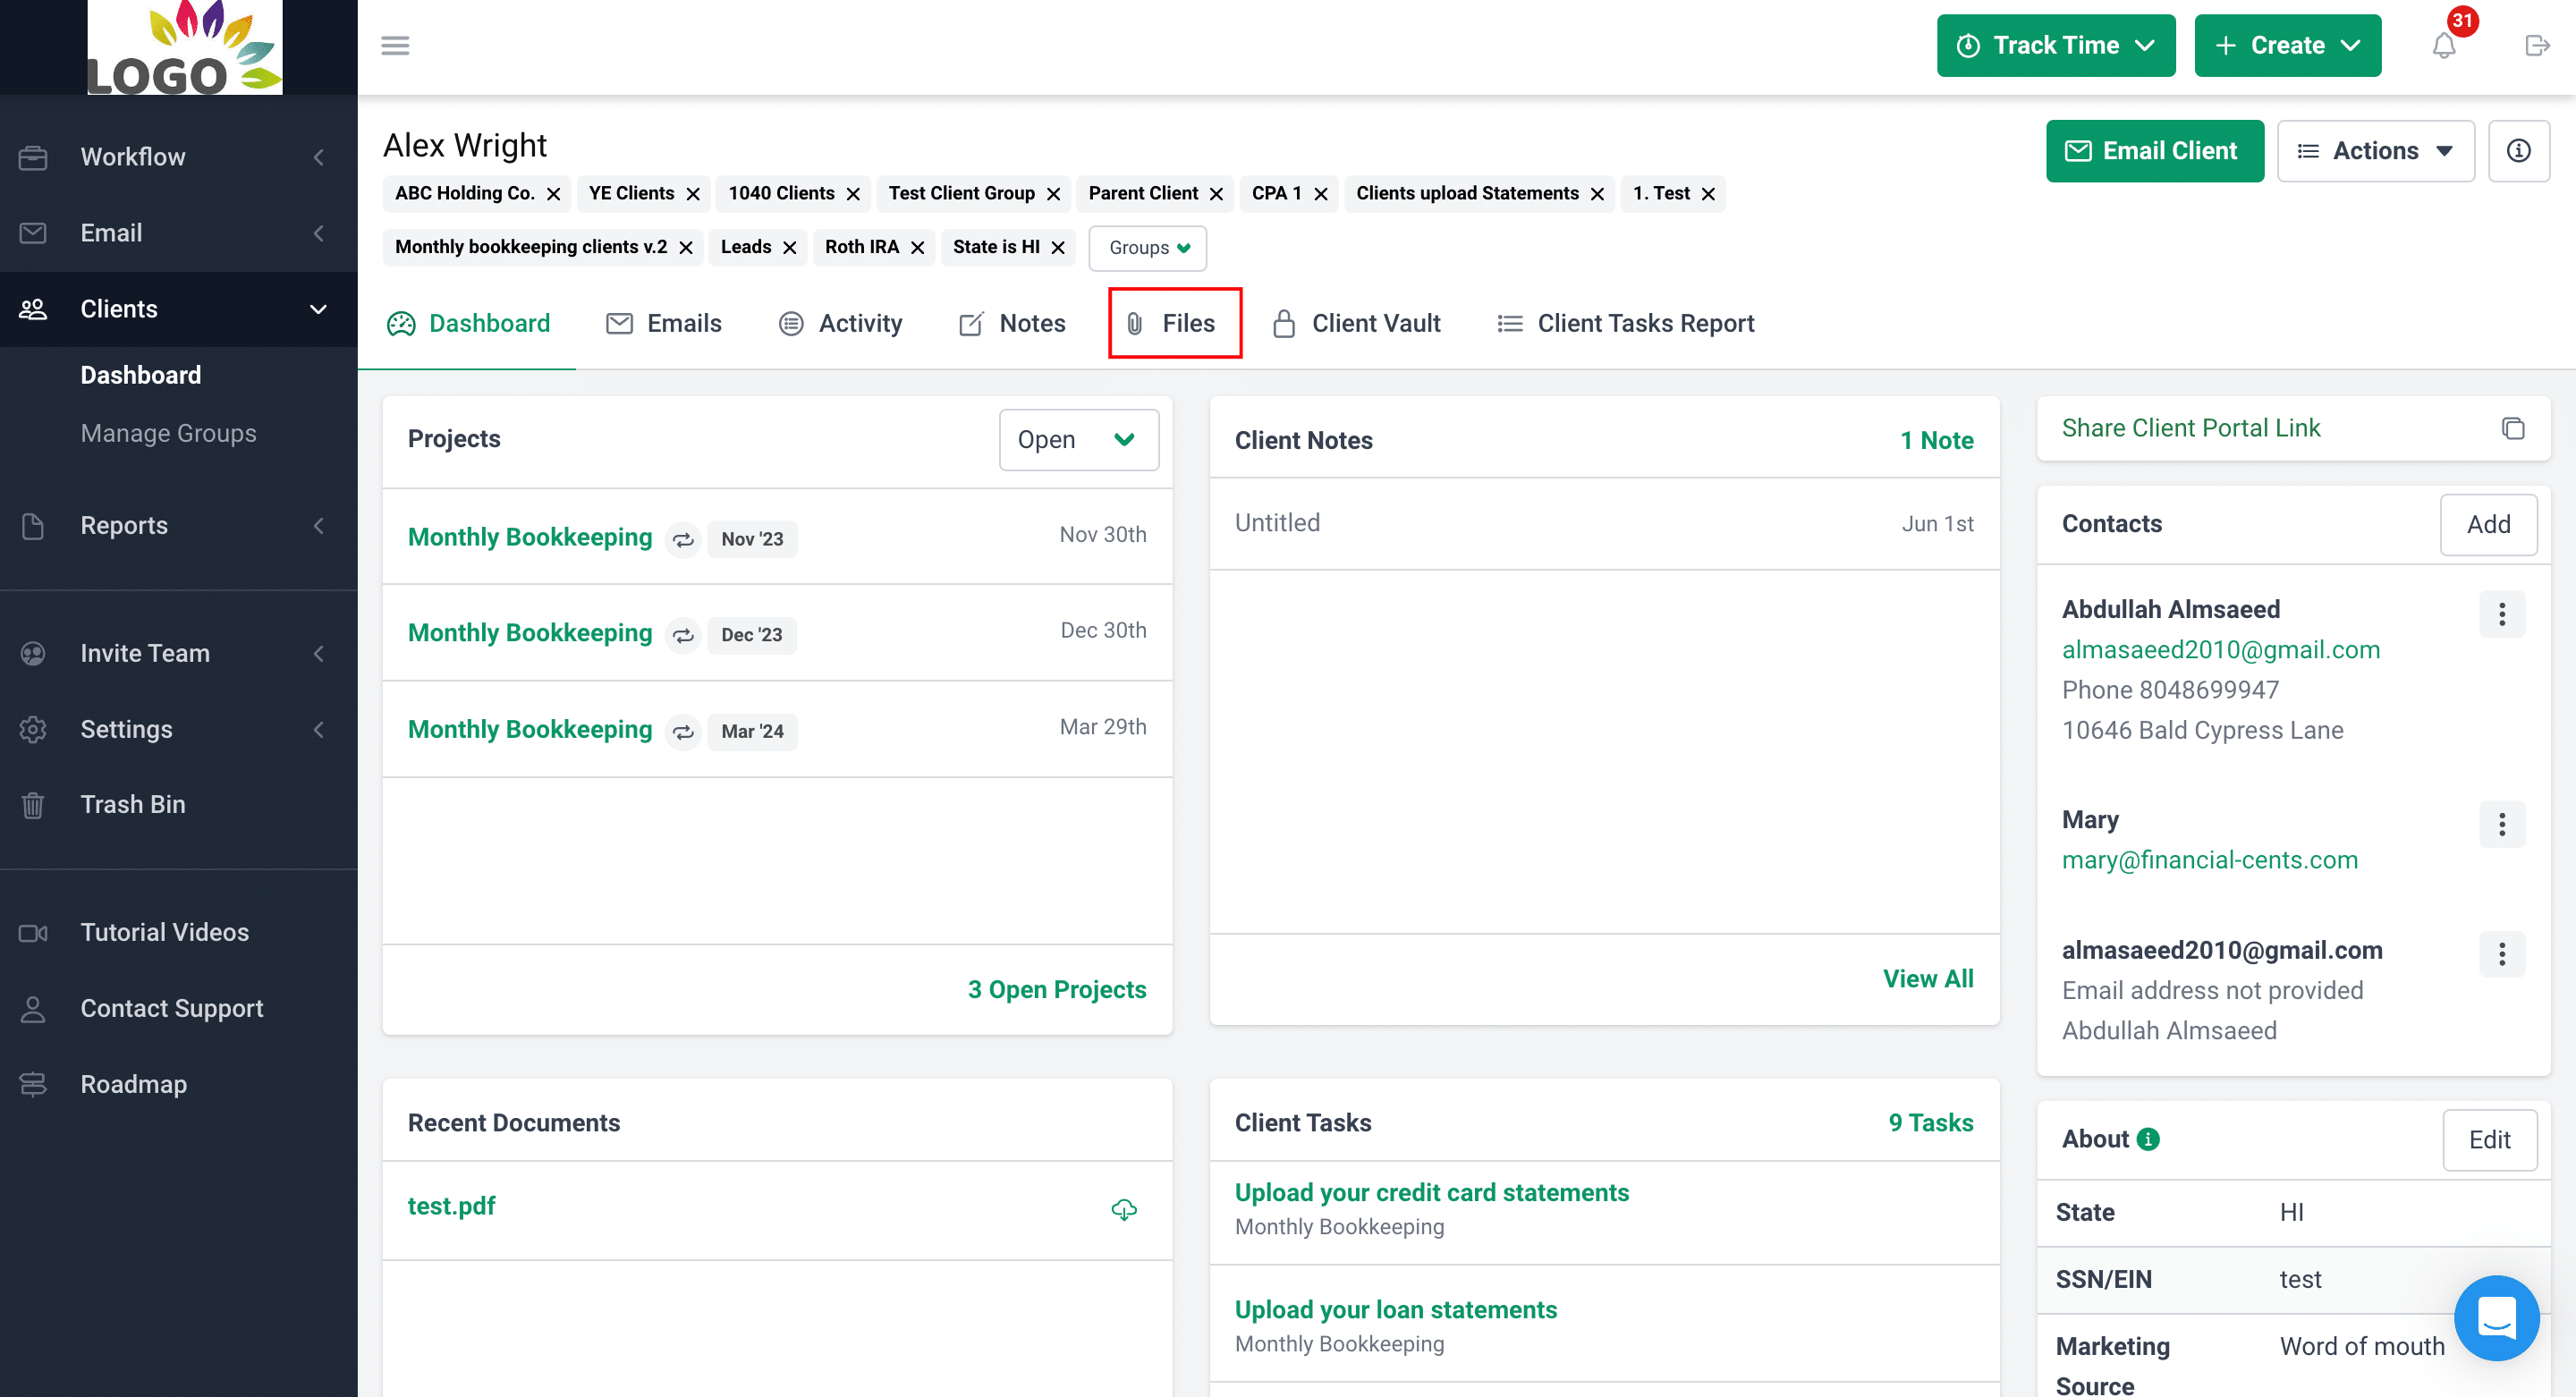Expand the Actions menu dropdown

2378,151
